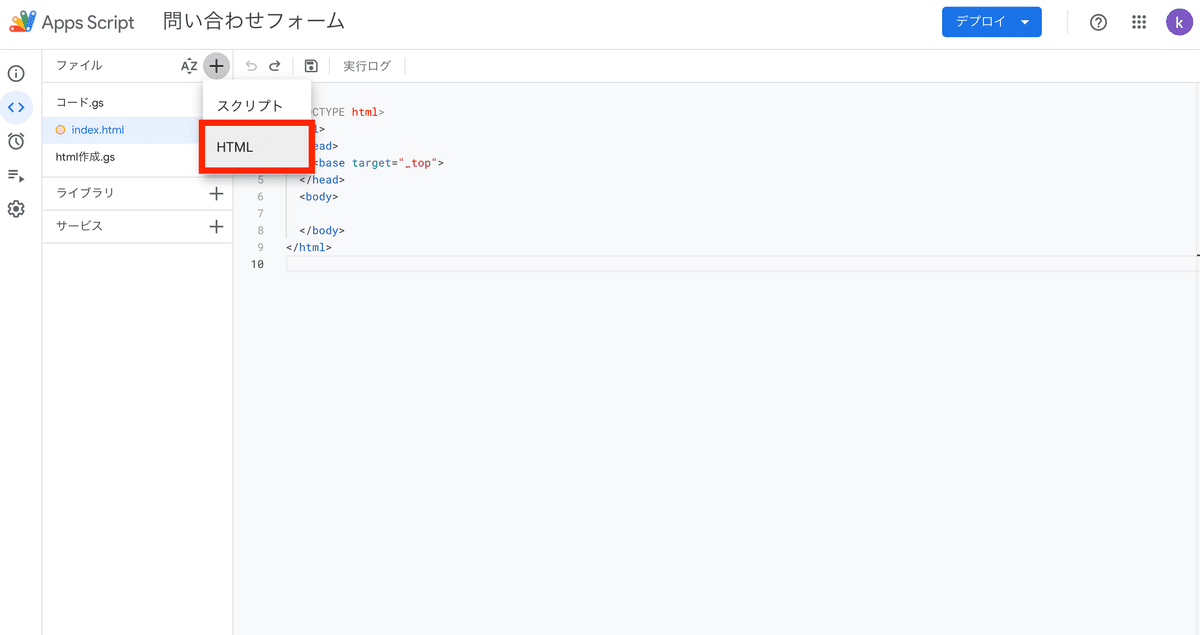Add a library with its plus icon
Image resolution: width=1200 pixels, height=635 pixels.
click(216, 194)
